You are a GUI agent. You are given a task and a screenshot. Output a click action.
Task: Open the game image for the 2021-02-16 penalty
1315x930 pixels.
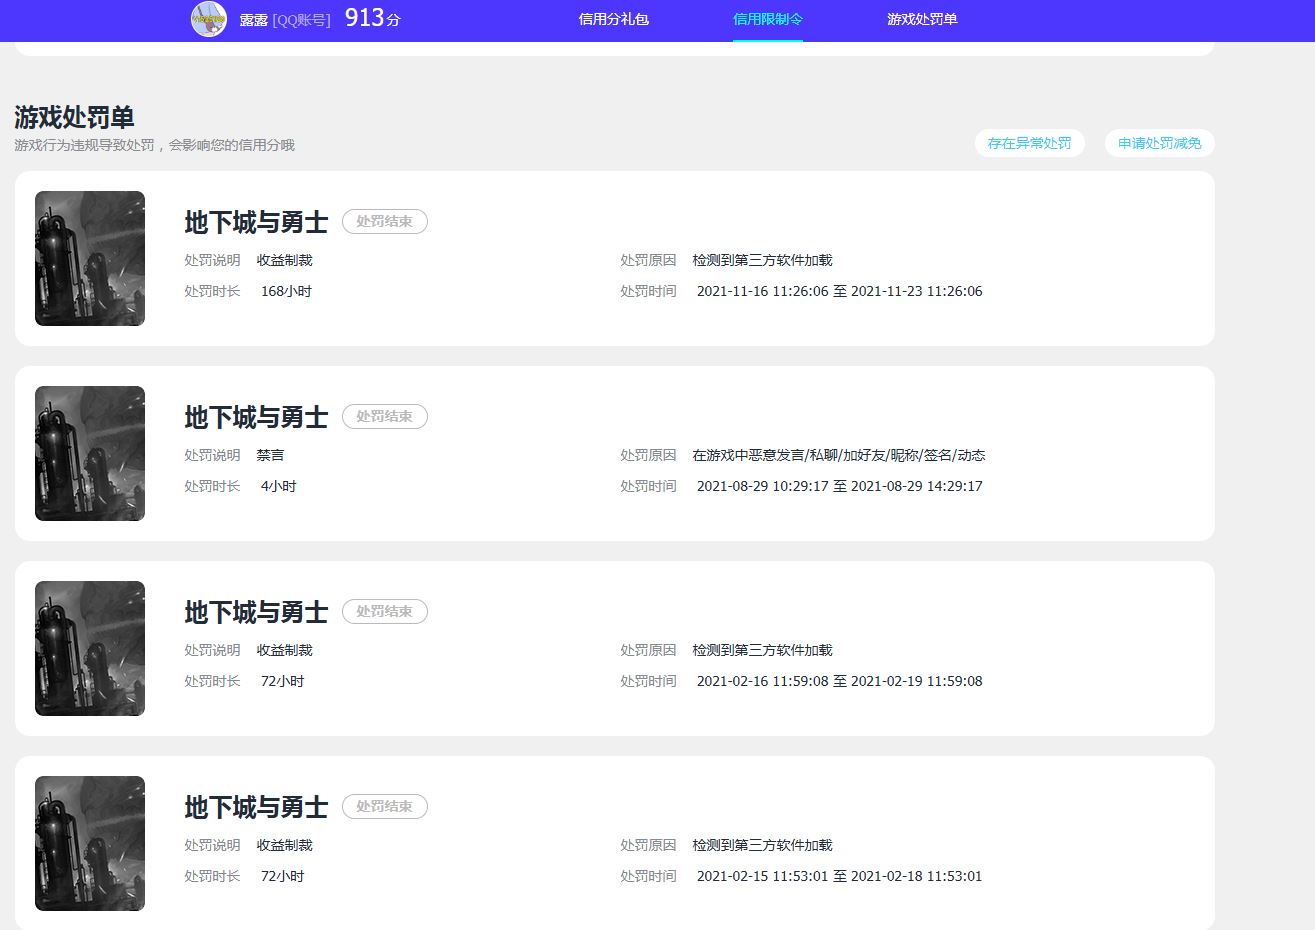(90, 648)
